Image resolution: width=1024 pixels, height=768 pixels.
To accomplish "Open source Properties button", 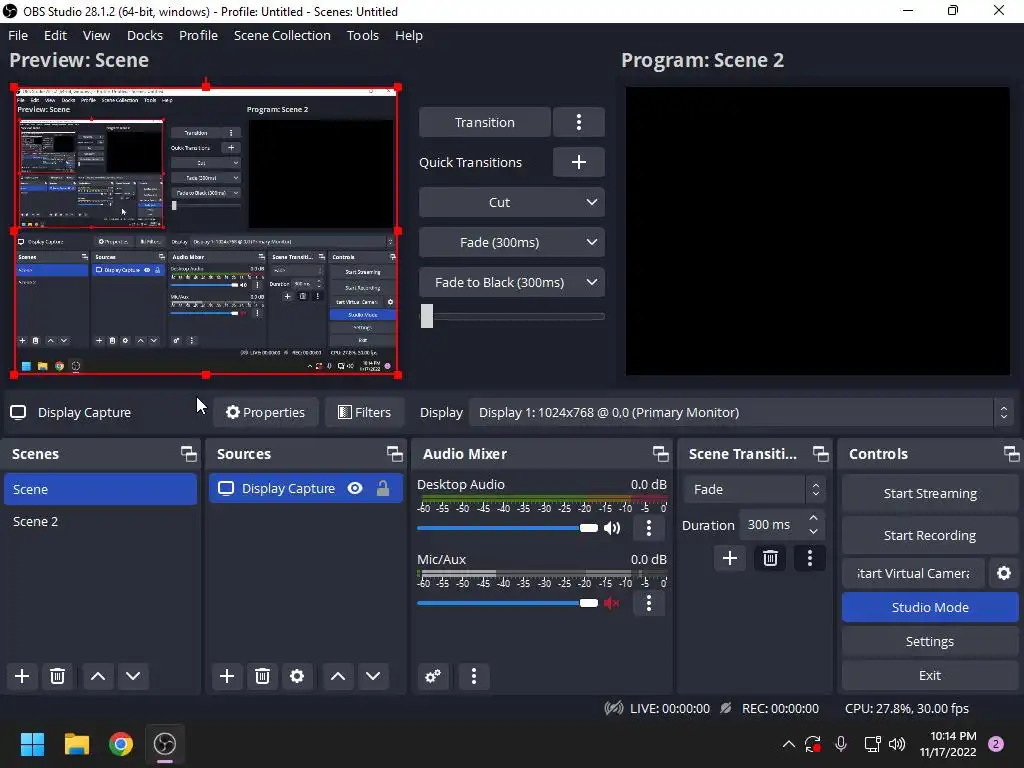I will [x=265, y=412].
